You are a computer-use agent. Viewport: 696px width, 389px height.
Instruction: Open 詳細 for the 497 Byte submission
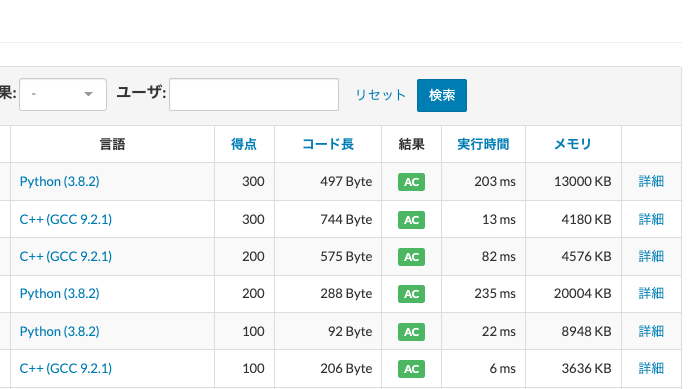click(x=651, y=181)
